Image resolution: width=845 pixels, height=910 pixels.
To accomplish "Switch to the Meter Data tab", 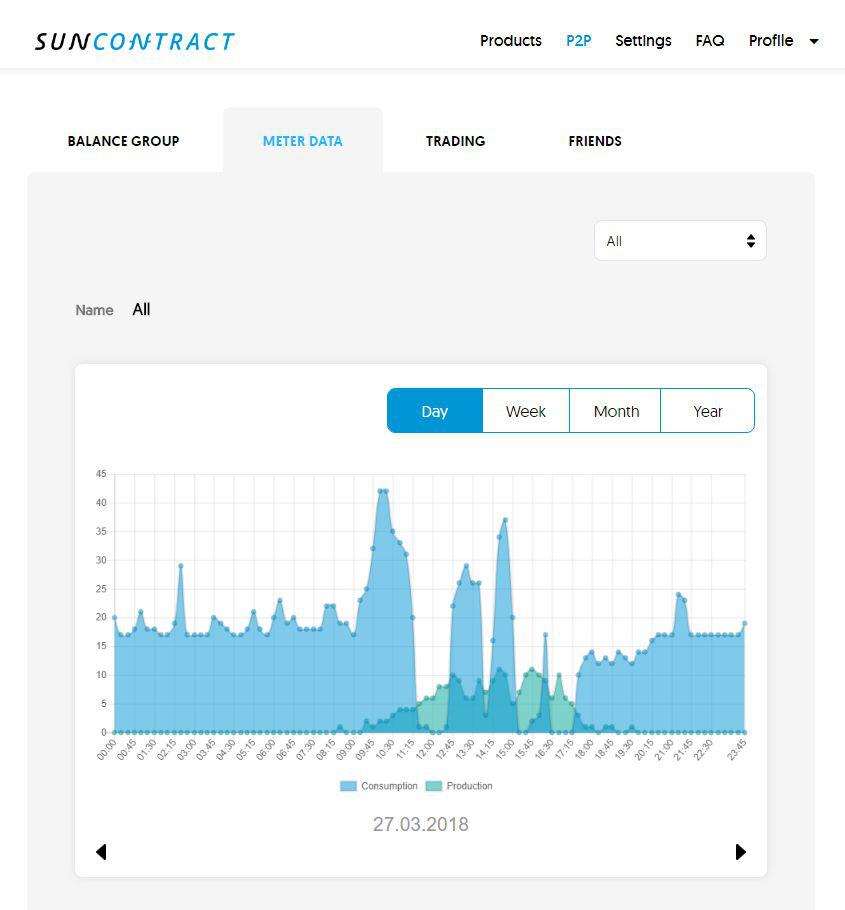I will coord(302,141).
